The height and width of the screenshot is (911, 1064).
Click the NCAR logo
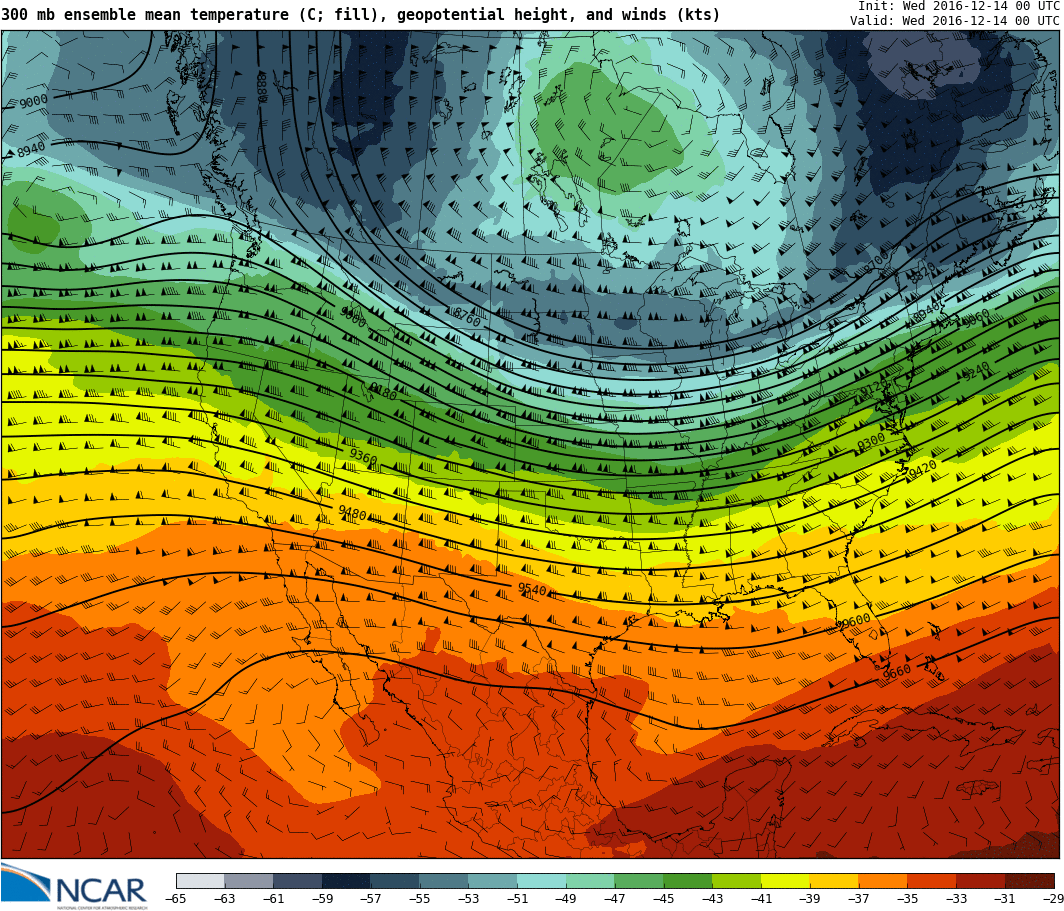click(x=73, y=886)
